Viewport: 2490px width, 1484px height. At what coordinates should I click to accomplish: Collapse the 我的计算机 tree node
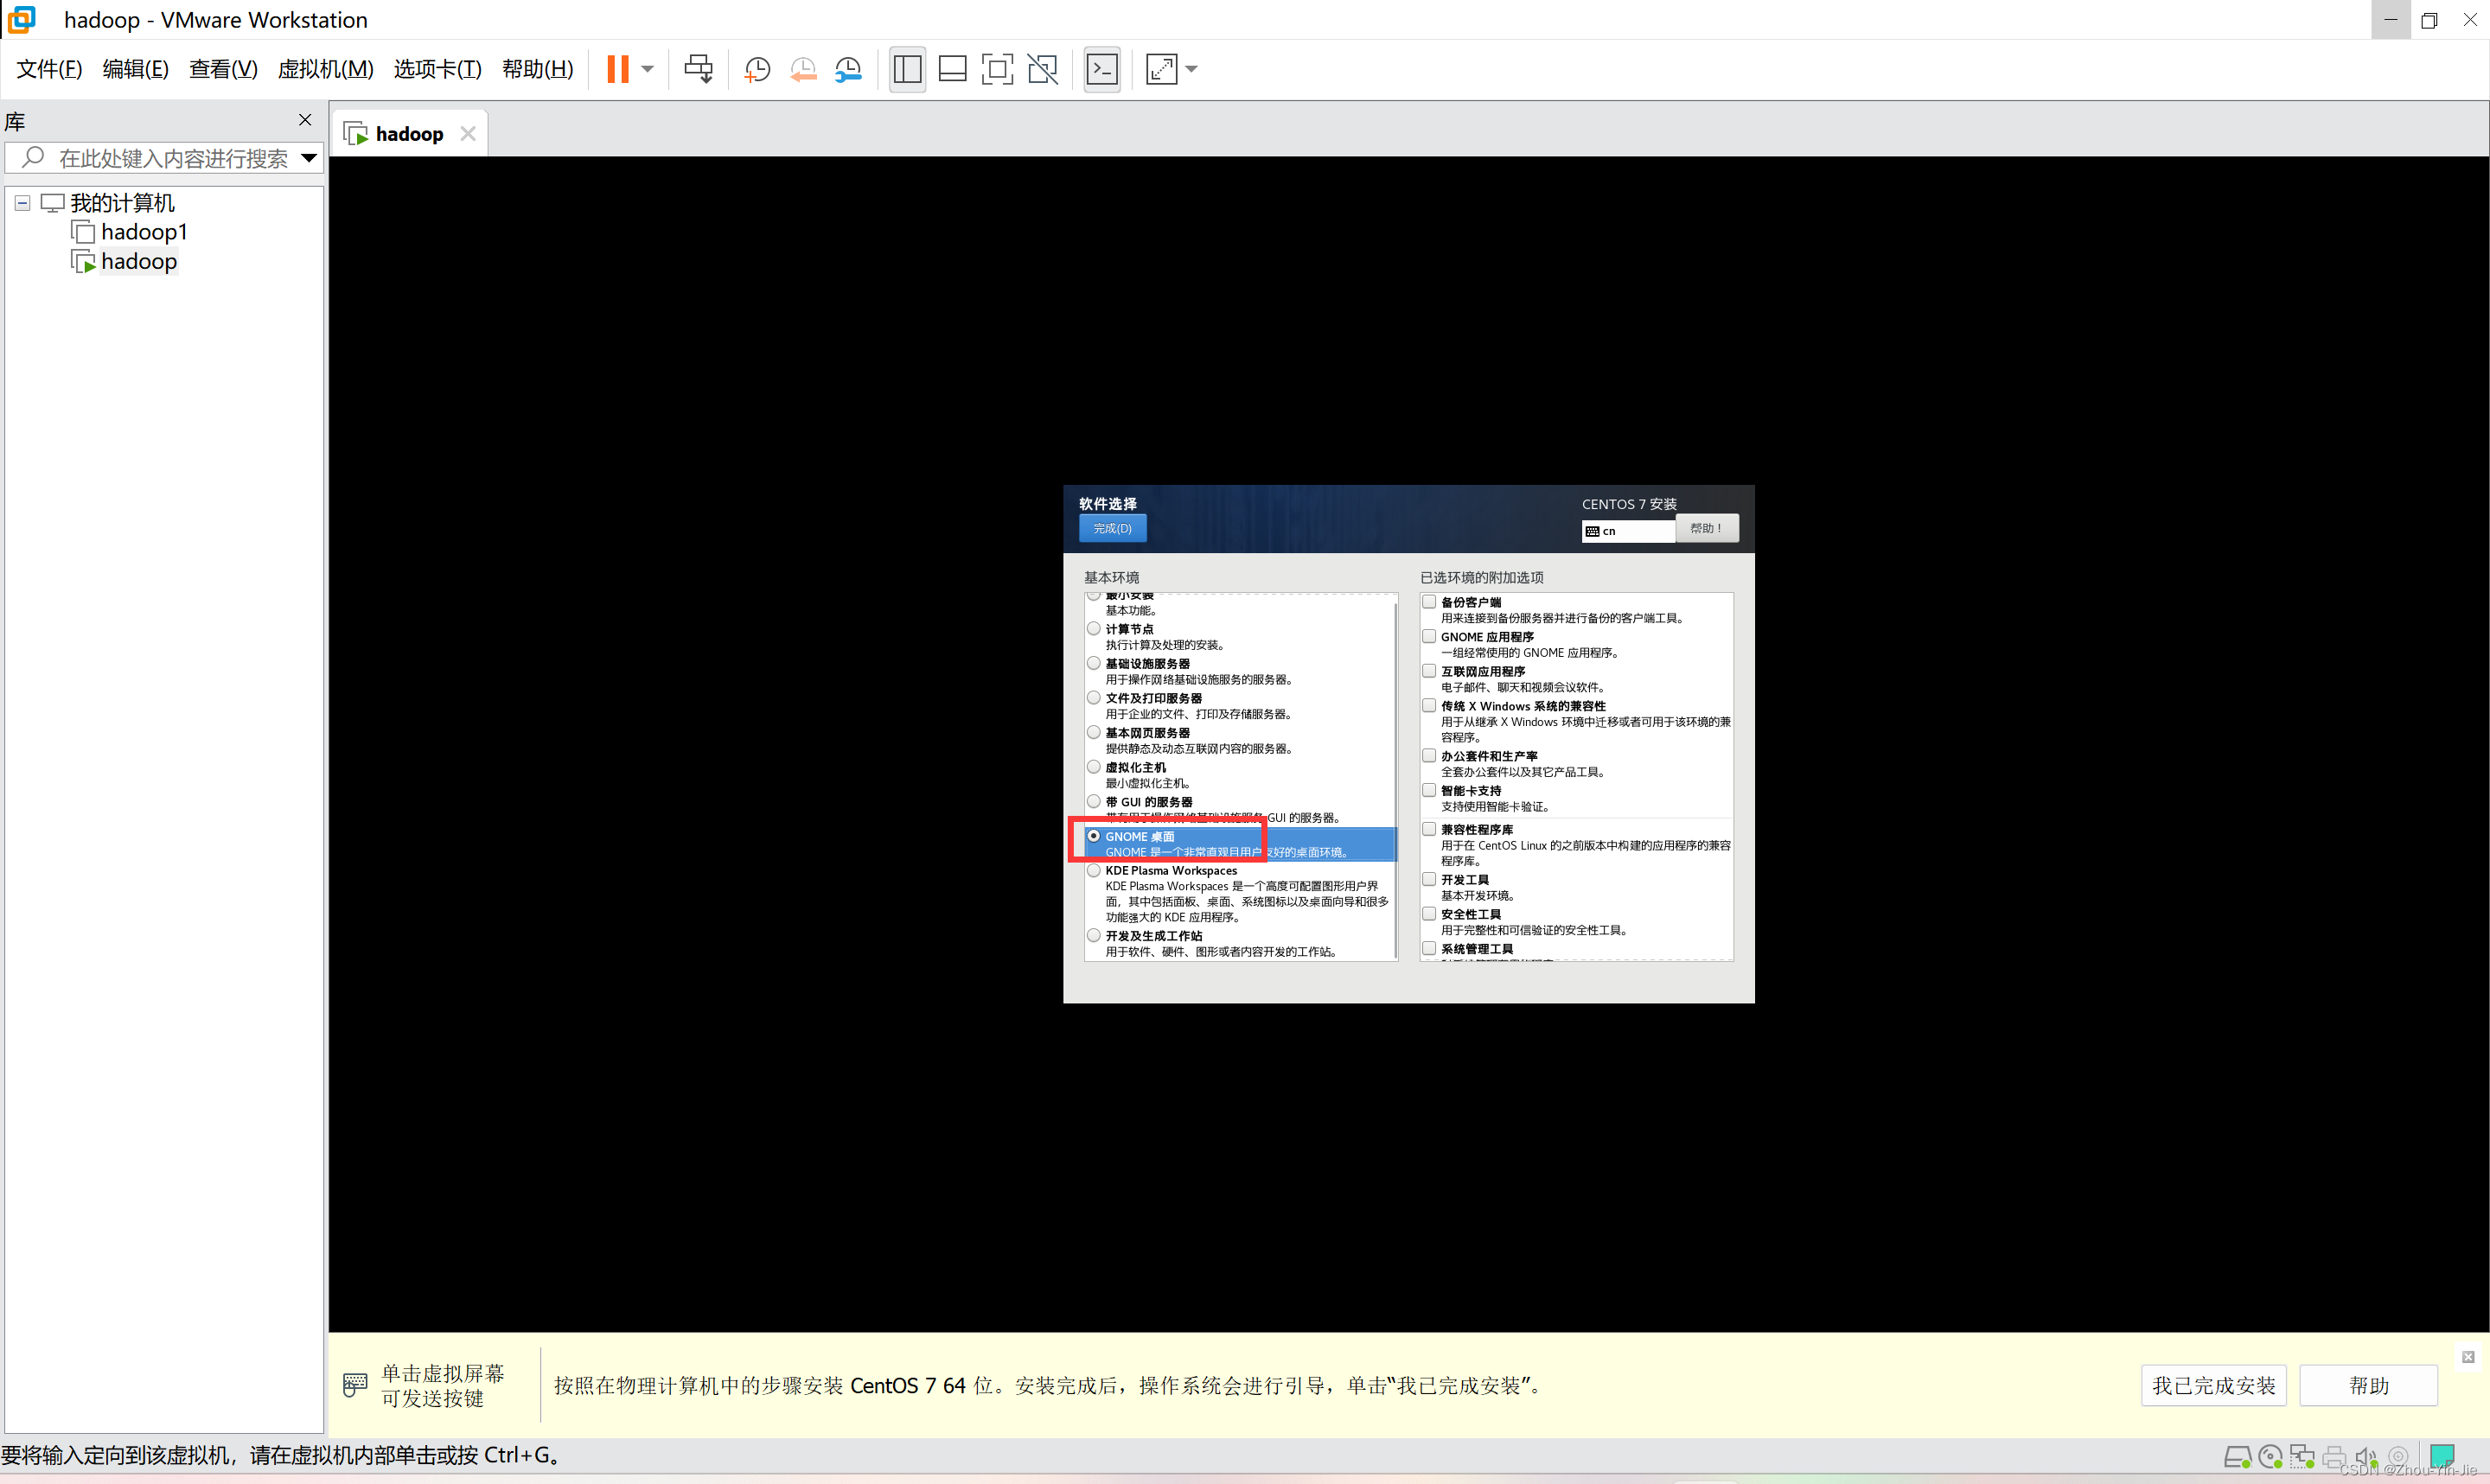point(22,203)
